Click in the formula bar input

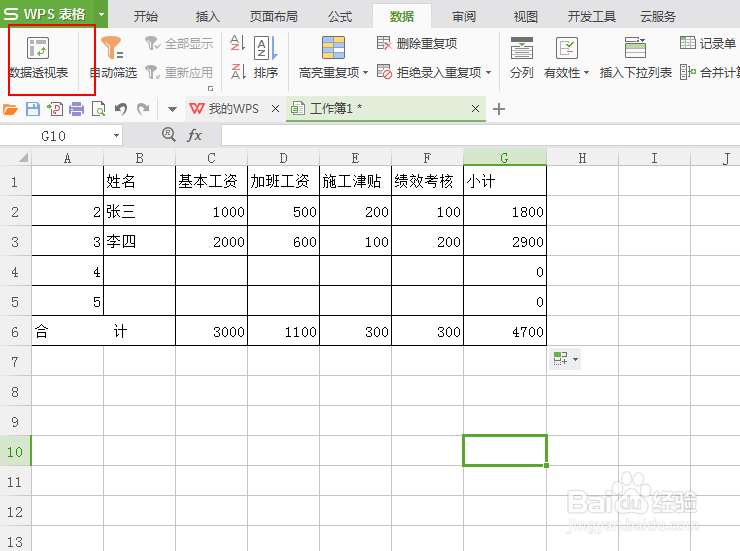(x=480, y=136)
